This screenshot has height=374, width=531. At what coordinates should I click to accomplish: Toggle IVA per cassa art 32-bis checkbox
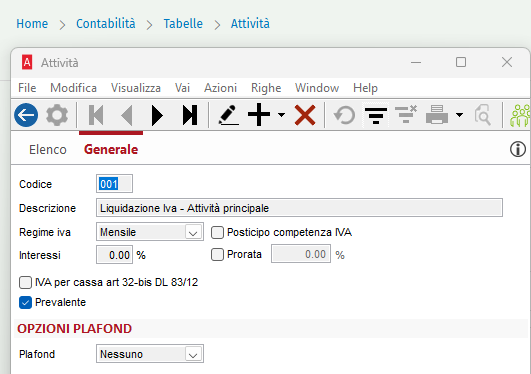pos(25,282)
